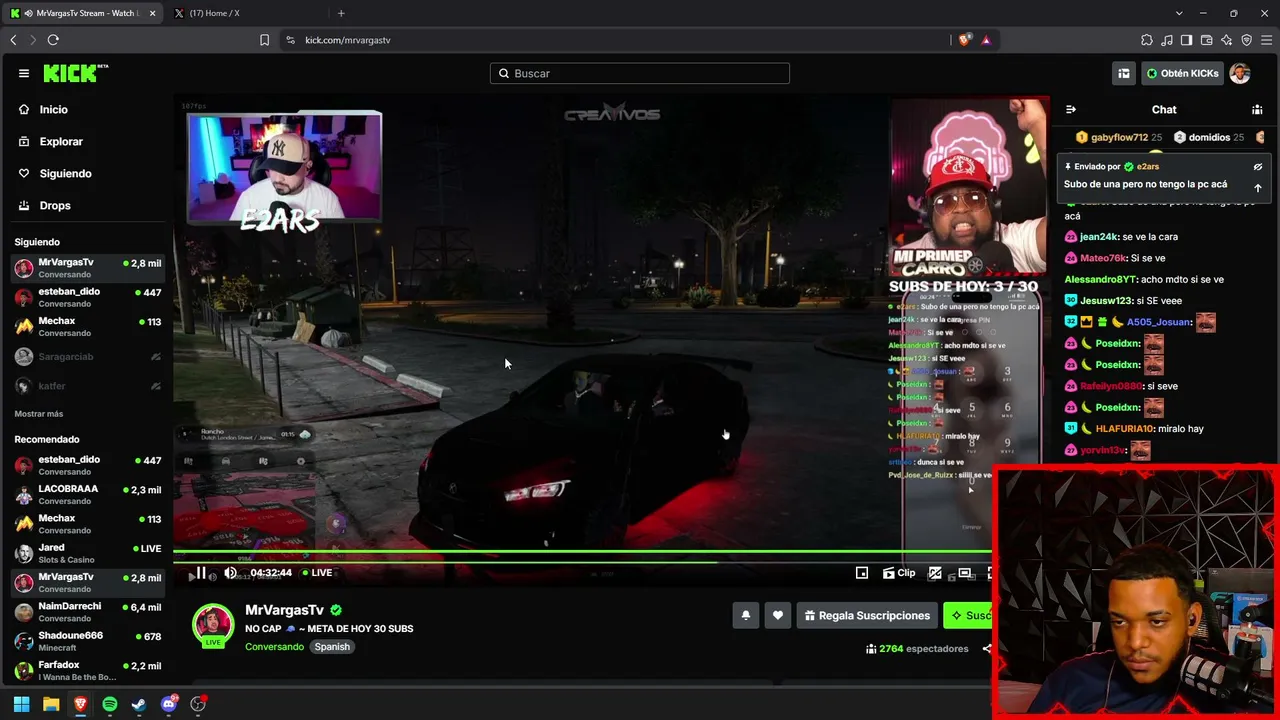Open the browser main menu

tap(1267, 40)
